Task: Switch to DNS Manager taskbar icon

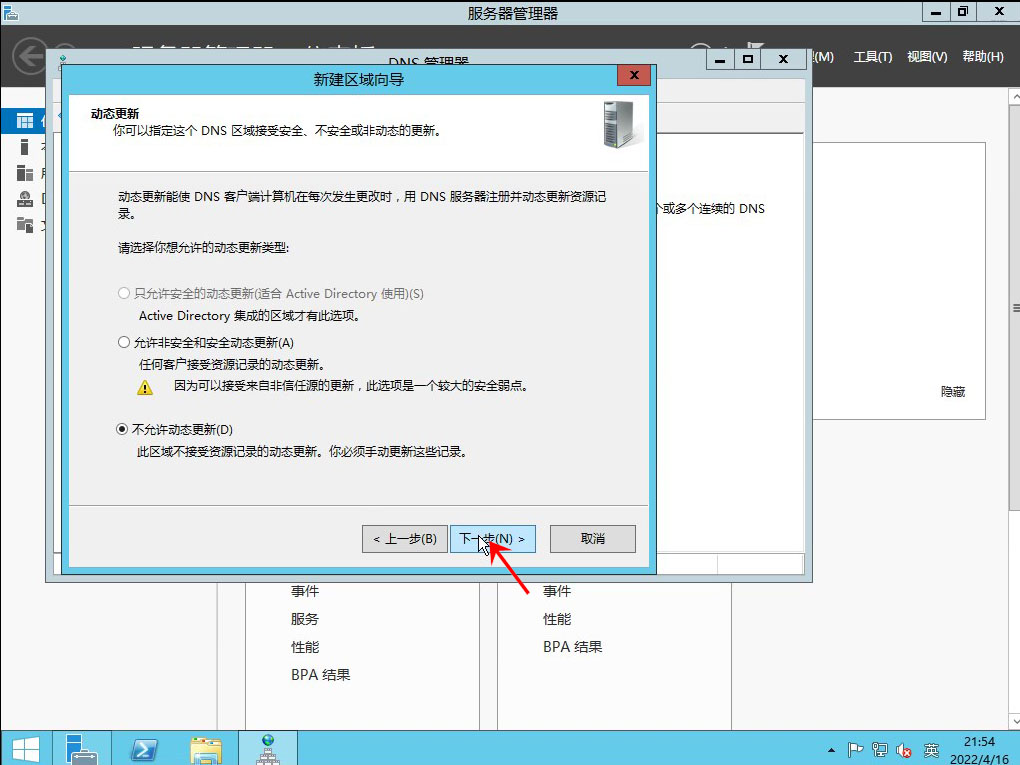Action: [268, 749]
